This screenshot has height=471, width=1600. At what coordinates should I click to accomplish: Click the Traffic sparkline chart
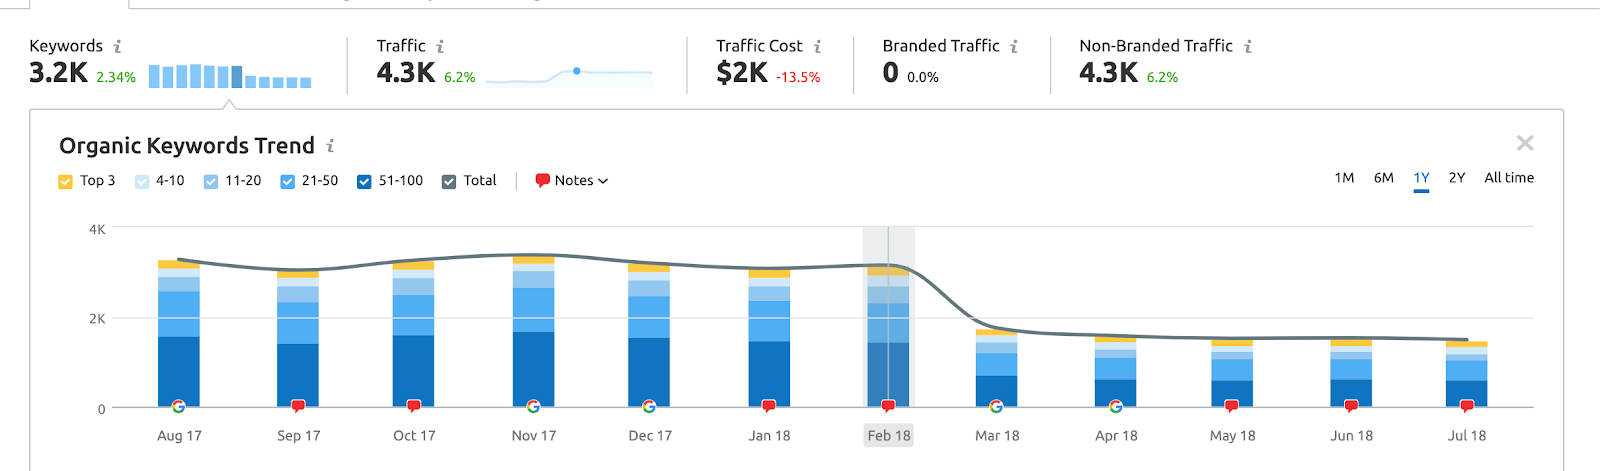tap(569, 76)
